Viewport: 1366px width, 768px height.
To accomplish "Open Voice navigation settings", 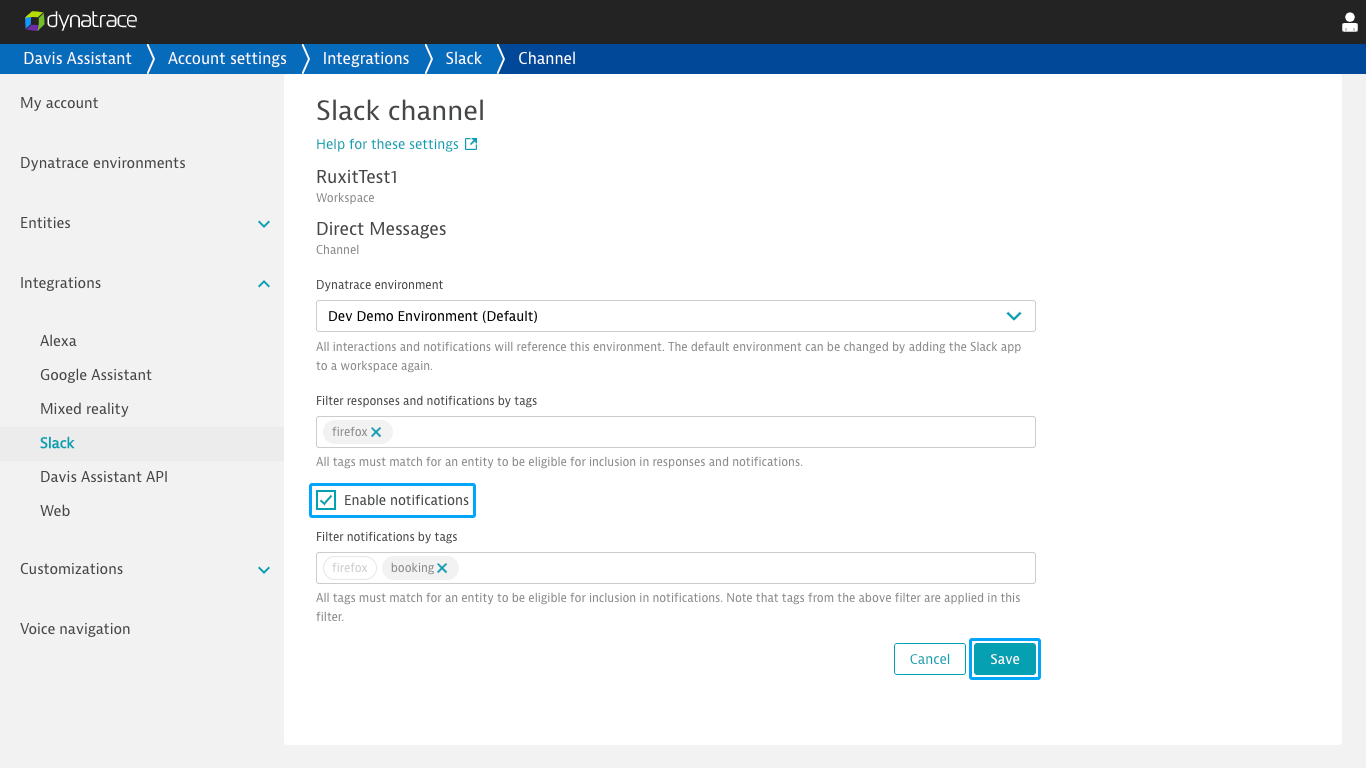I will [x=75, y=629].
